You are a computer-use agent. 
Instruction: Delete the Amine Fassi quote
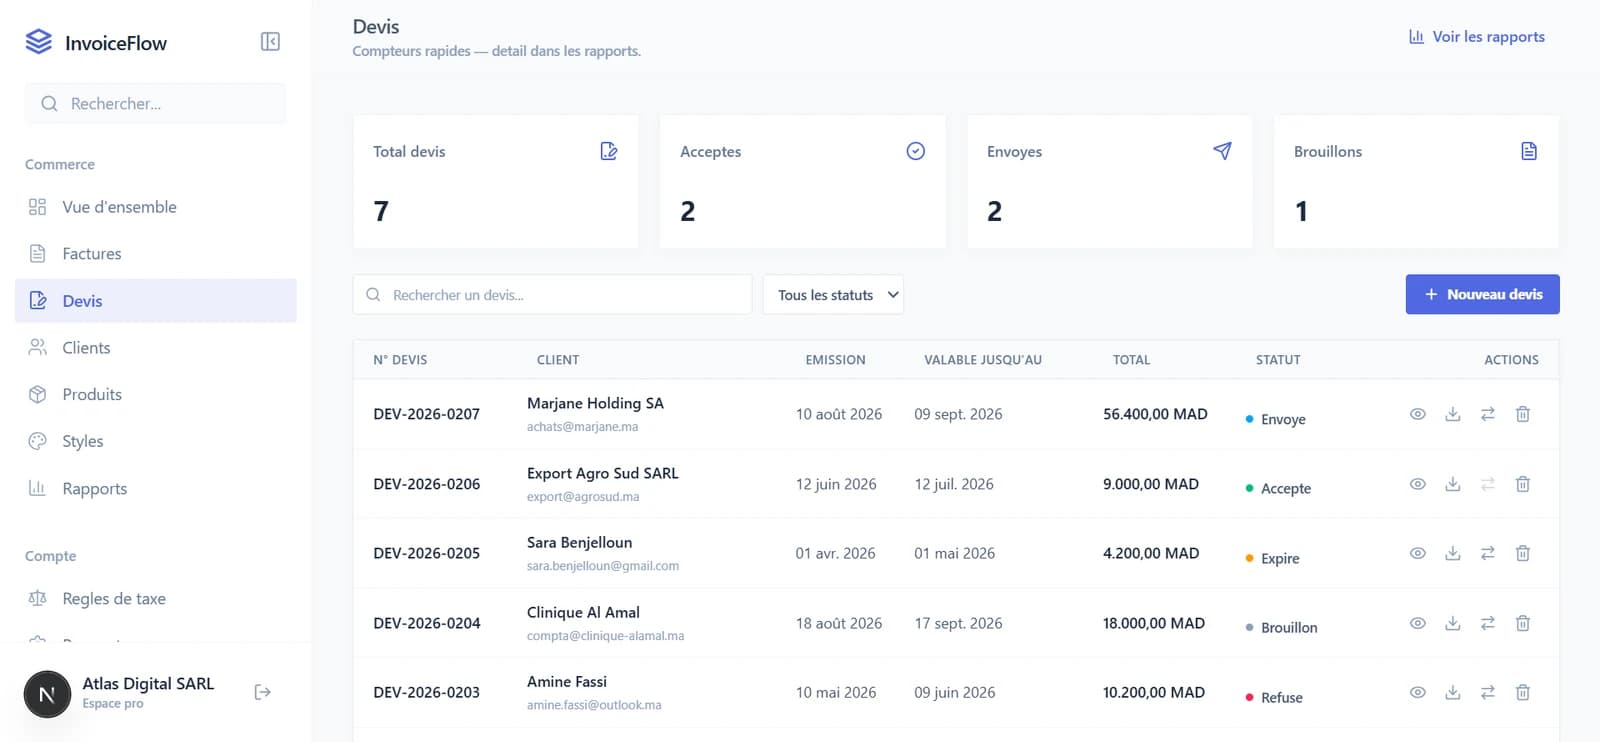(x=1523, y=692)
